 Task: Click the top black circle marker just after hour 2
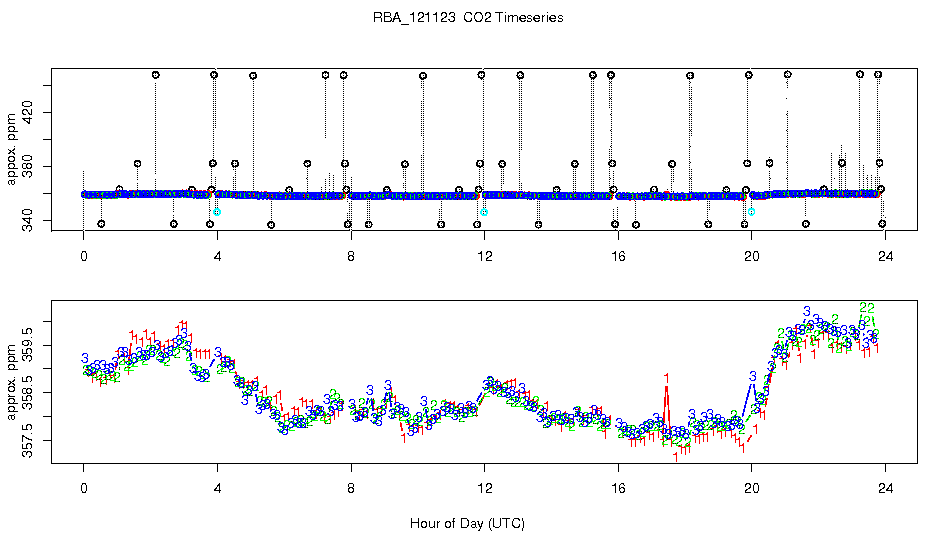pos(155,75)
